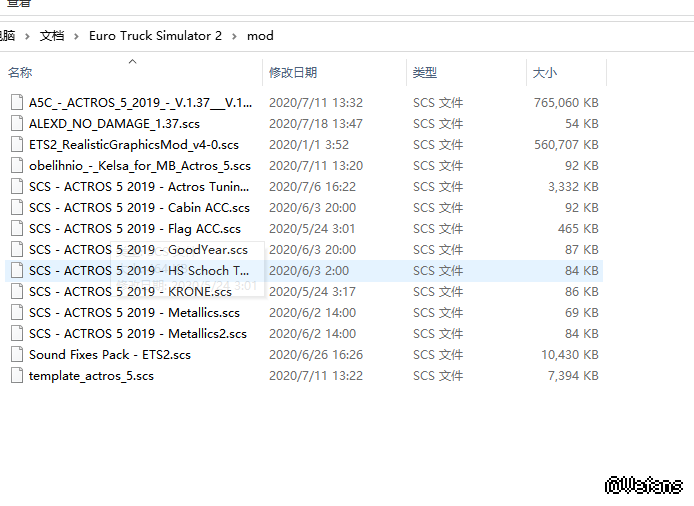
Task: Select SCS - ACTROS 5 2019 - Flag ACC.scs
Action: (135, 229)
